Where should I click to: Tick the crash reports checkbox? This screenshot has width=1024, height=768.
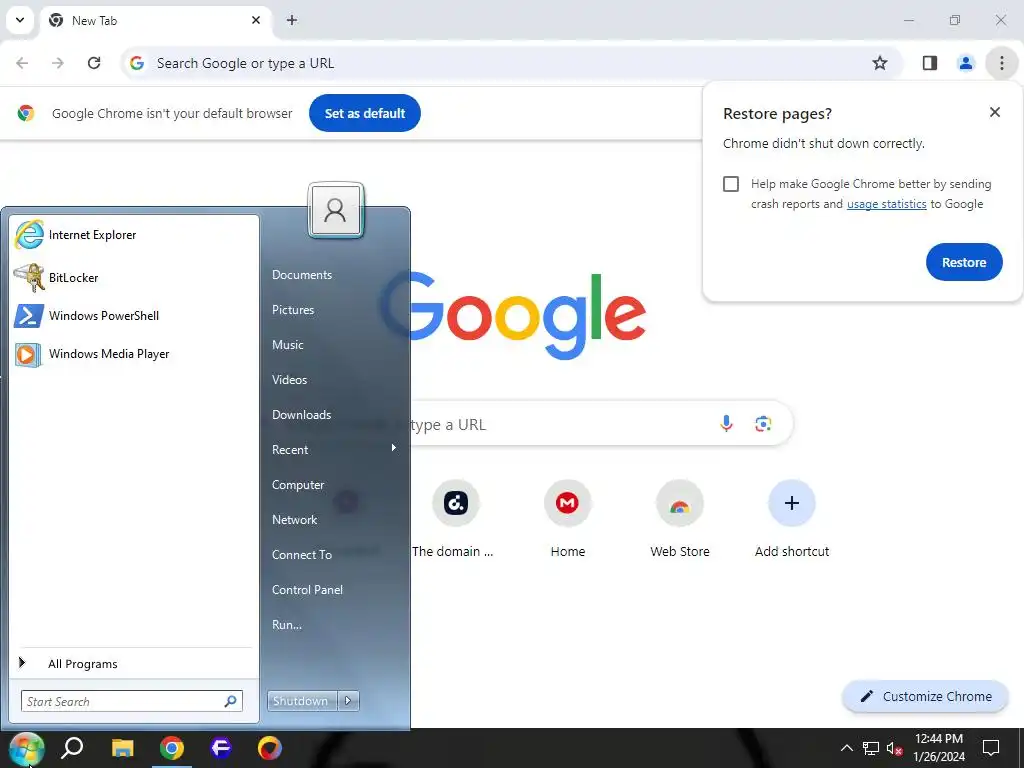pos(731,184)
